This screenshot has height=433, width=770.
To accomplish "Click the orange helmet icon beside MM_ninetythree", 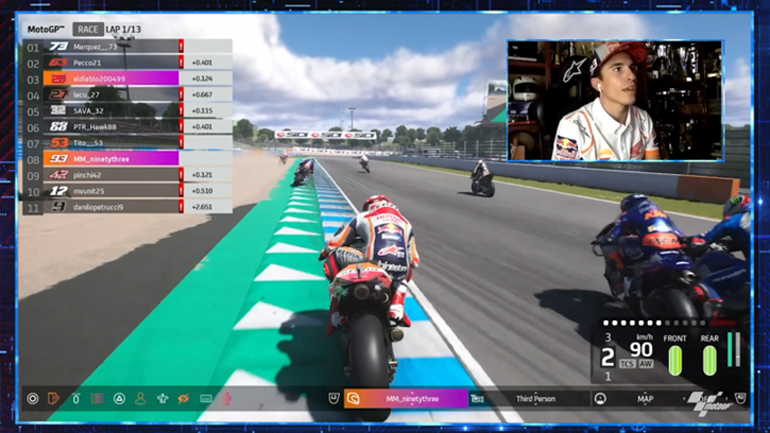I will 353,398.
